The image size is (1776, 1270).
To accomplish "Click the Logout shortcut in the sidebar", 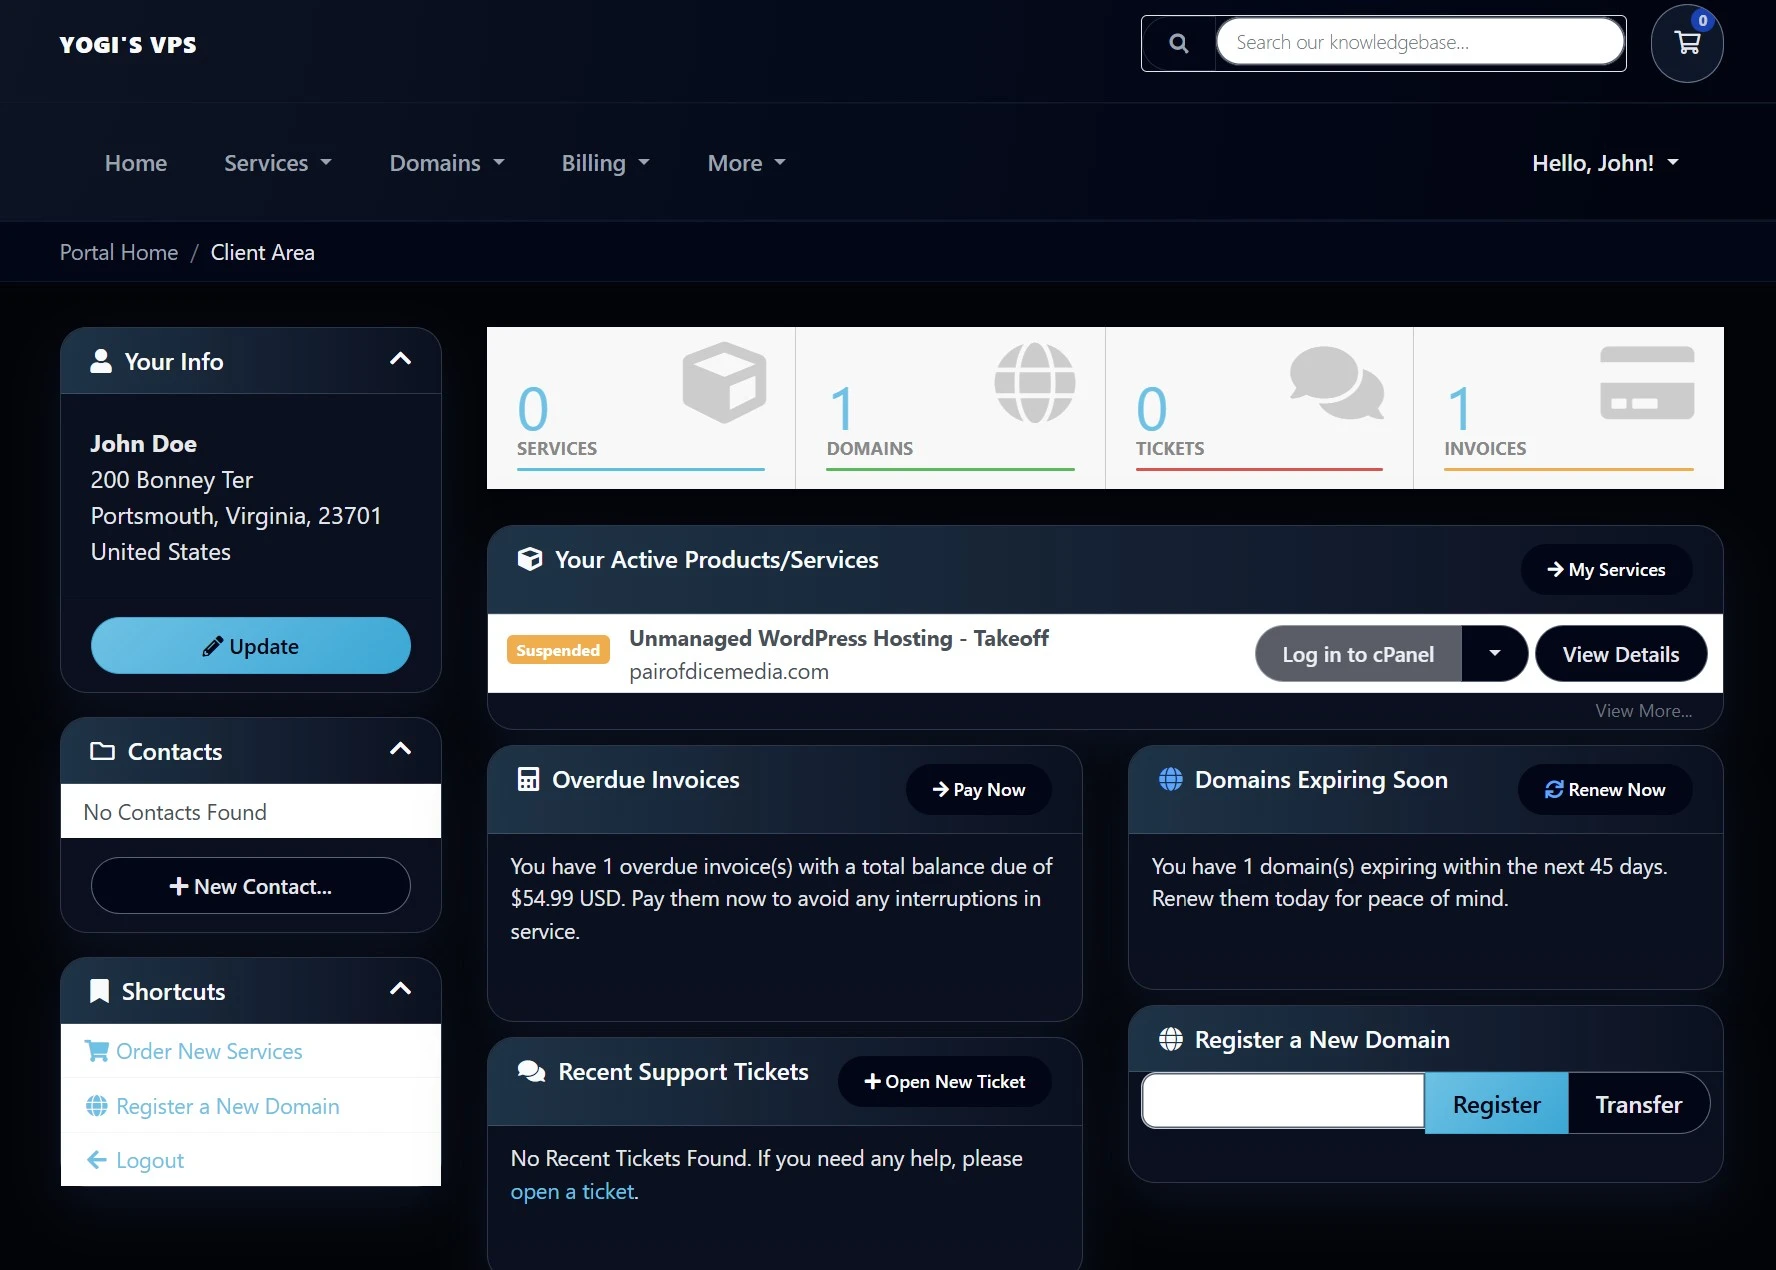I will [150, 1160].
